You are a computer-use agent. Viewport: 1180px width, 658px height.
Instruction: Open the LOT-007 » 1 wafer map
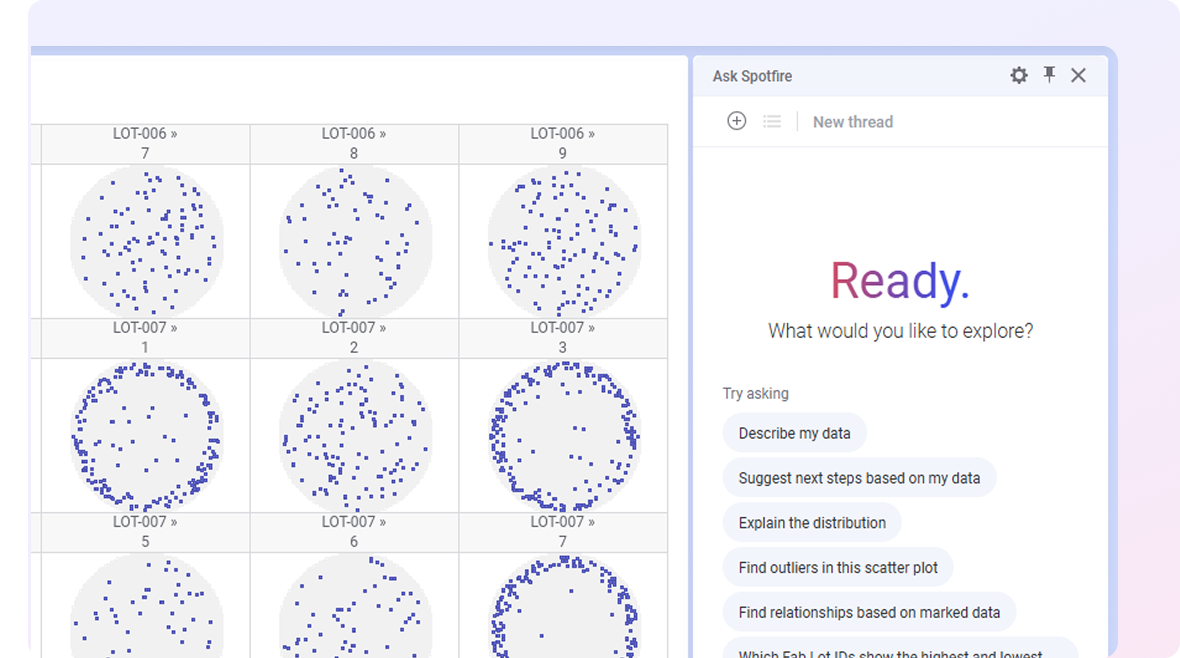(x=147, y=435)
